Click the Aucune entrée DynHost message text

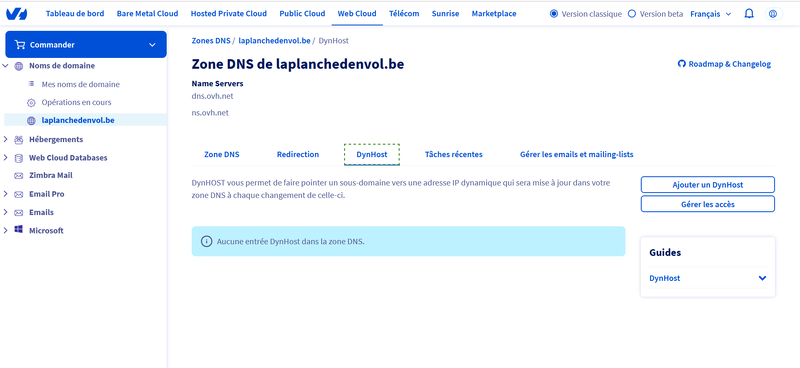point(290,241)
